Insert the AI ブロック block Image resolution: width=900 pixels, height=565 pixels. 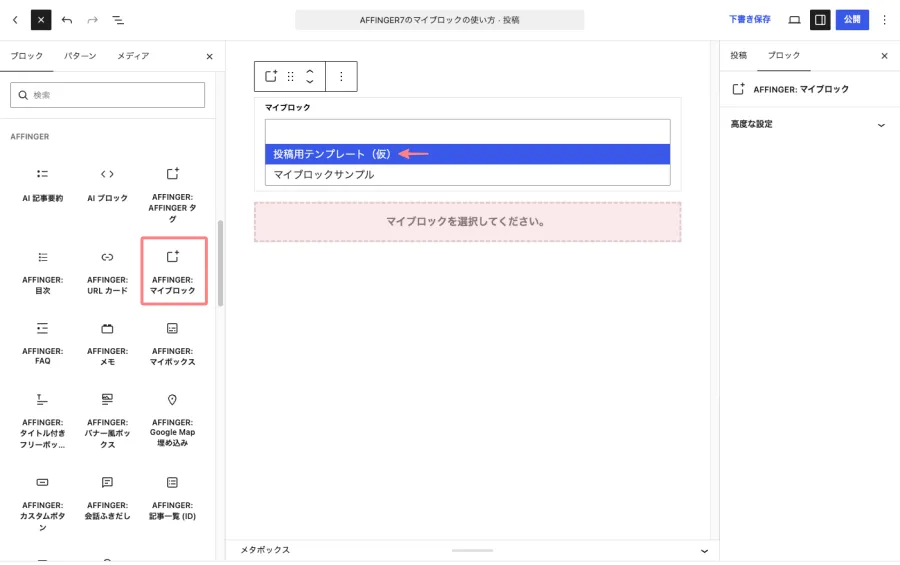tap(107, 185)
